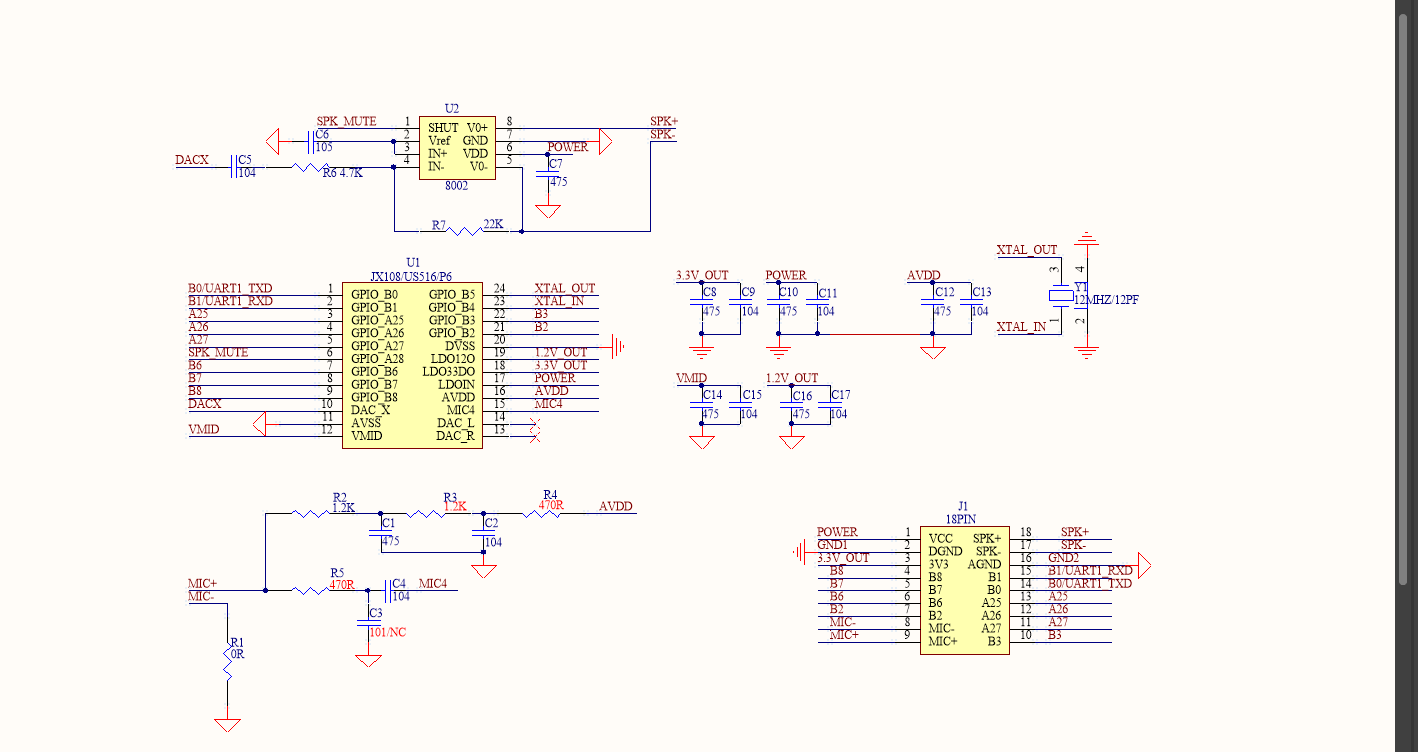Screen dimensions: 1418x752
Task: Click the red port arrow left of C6
Action: (x=272, y=141)
